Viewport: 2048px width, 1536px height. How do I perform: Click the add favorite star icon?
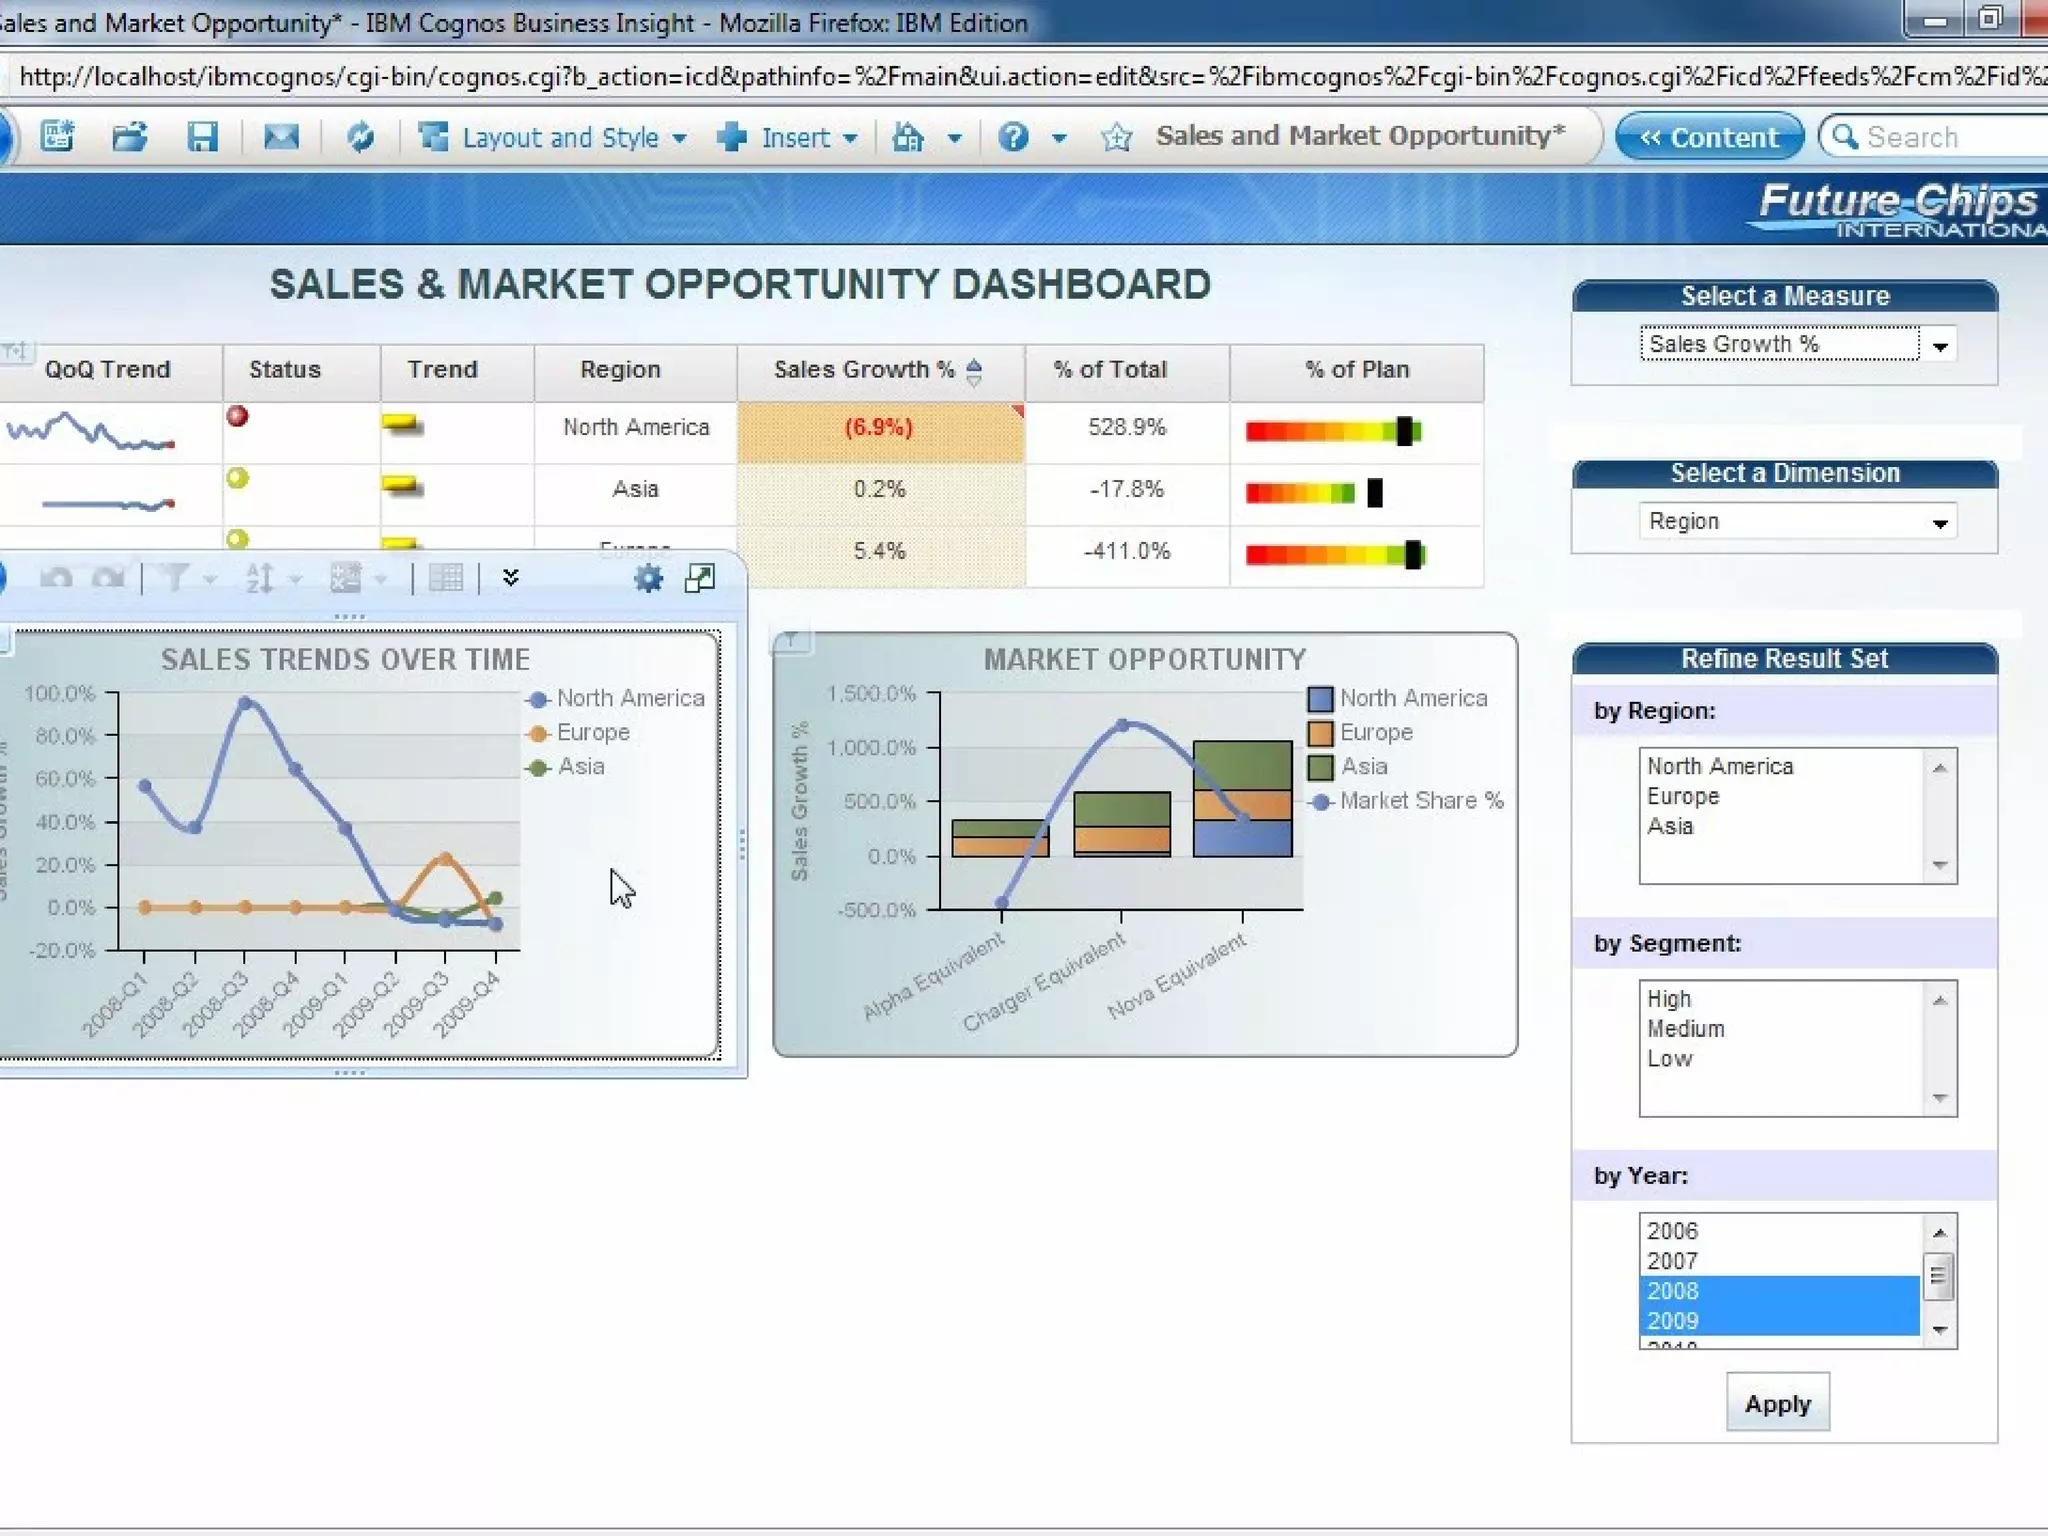(x=1116, y=137)
